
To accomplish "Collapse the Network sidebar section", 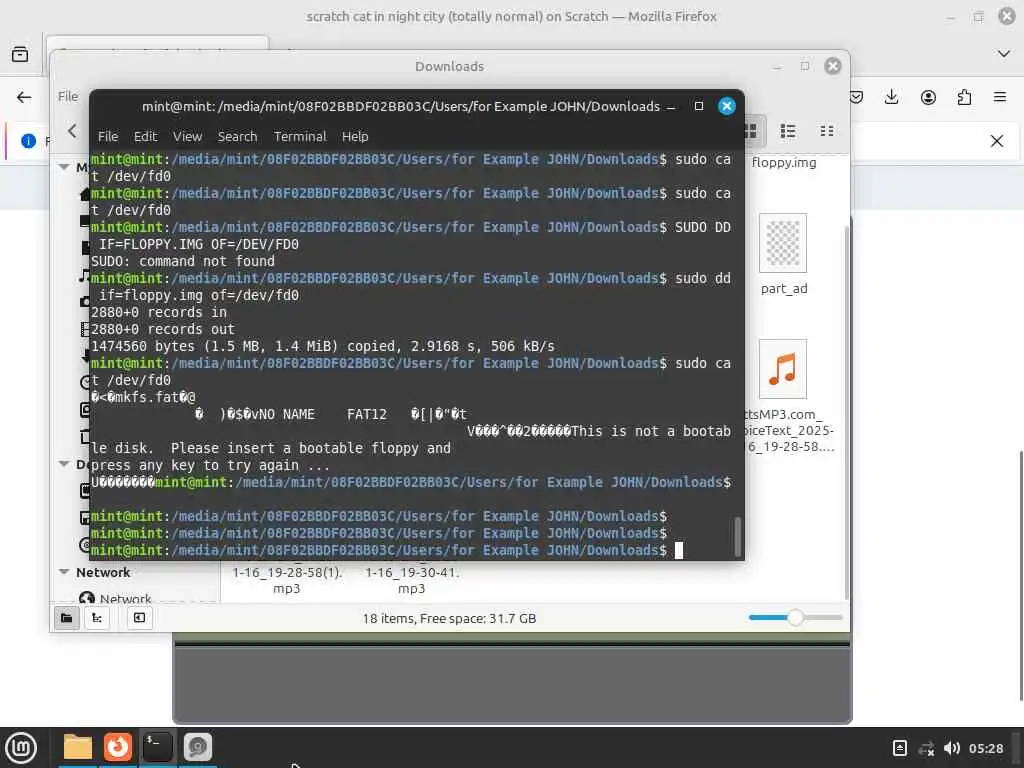I will [x=64, y=572].
